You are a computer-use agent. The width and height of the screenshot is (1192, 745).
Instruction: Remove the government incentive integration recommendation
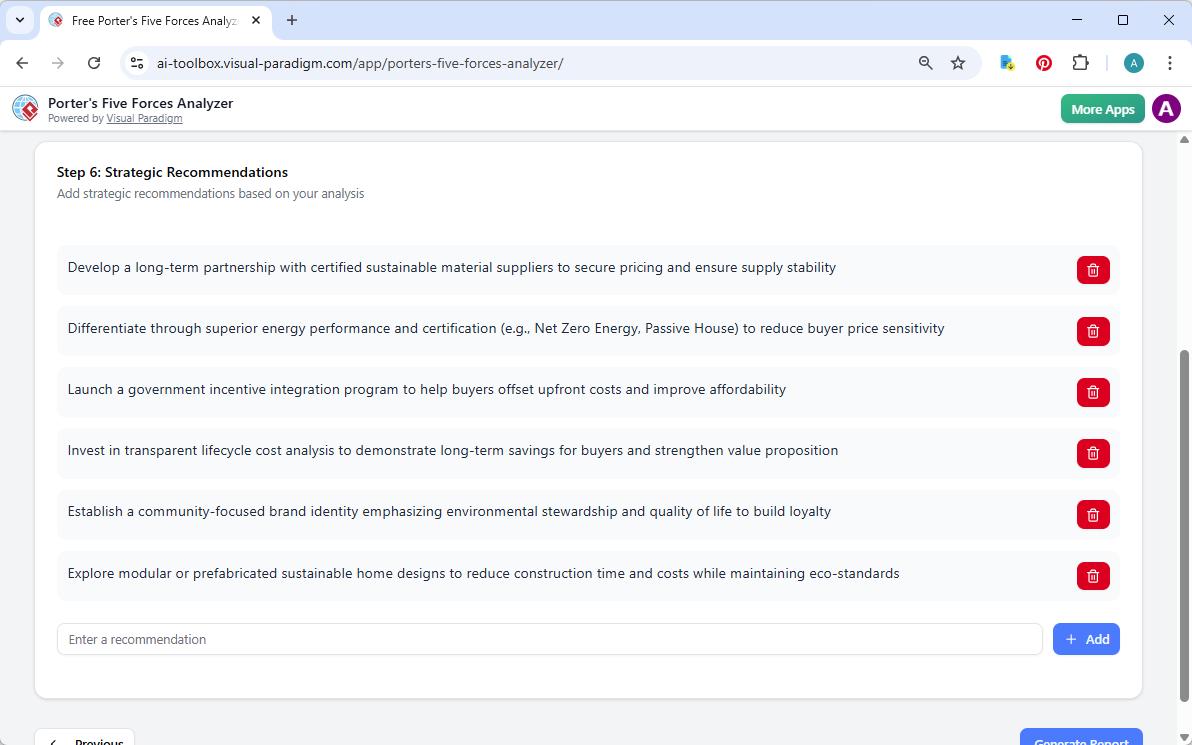coord(1093,392)
